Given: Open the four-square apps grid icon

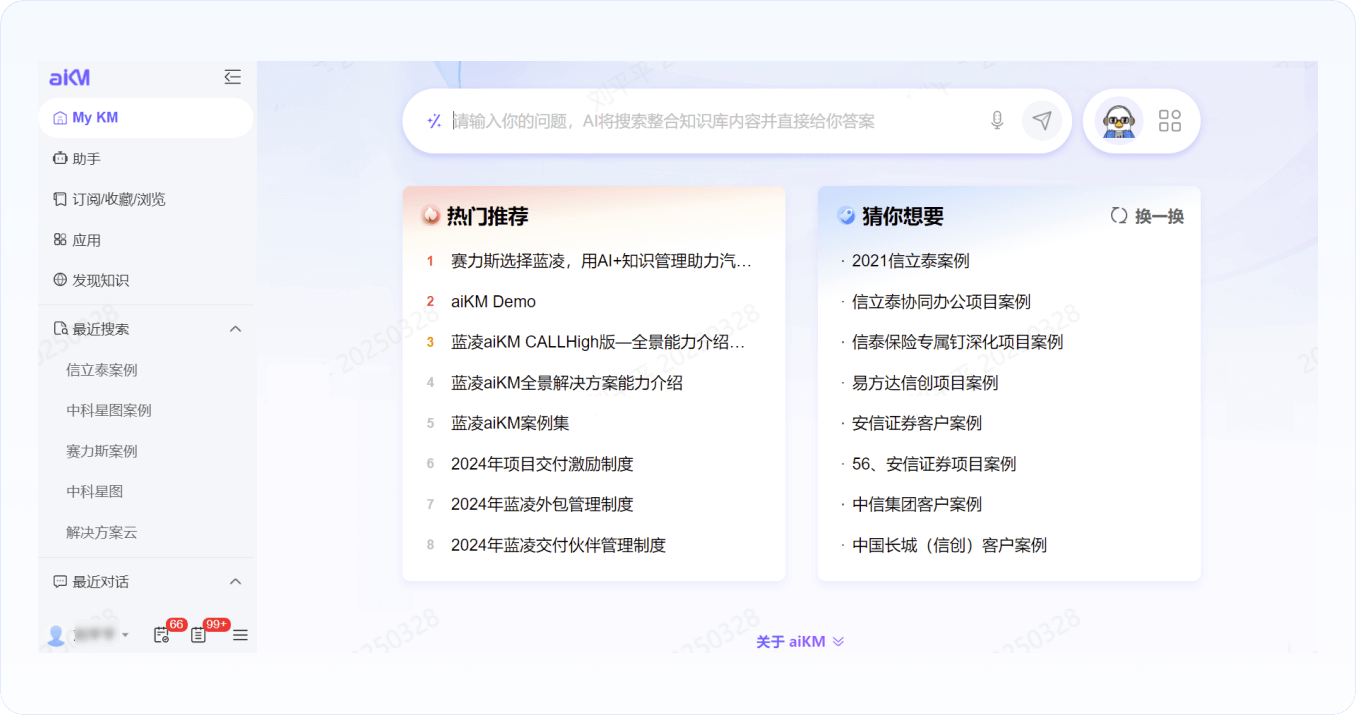Looking at the screenshot, I should [x=1169, y=121].
